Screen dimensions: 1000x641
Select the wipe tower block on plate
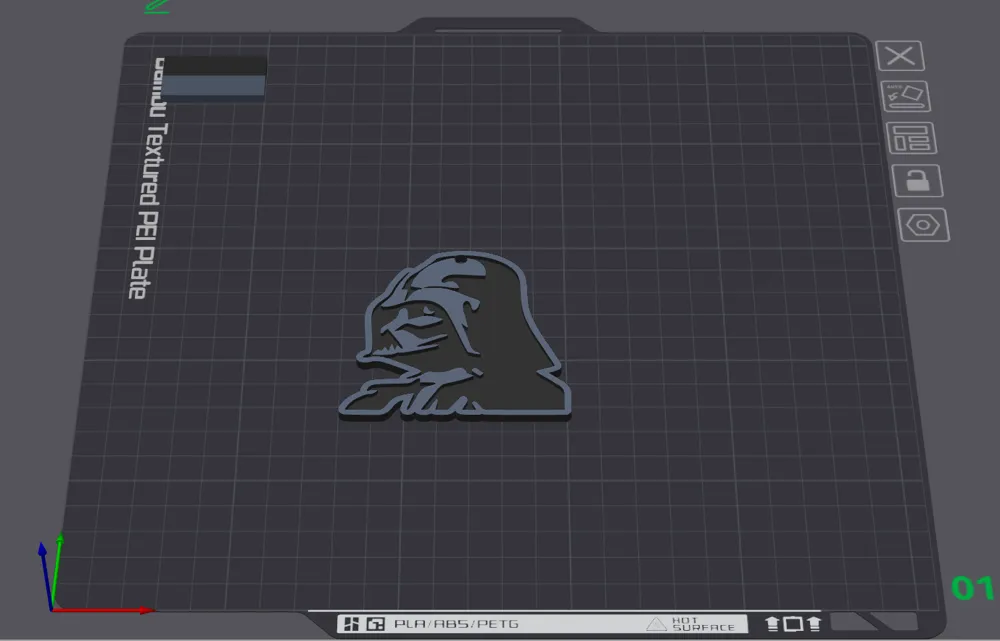pyautogui.click(x=215, y=78)
